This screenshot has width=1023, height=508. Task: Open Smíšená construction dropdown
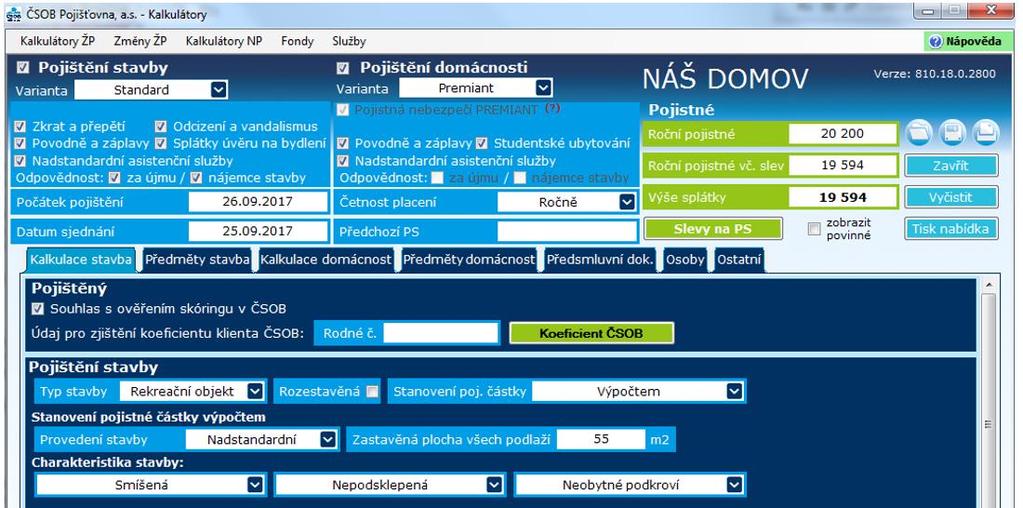pyautogui.click(x=256, y=485)
